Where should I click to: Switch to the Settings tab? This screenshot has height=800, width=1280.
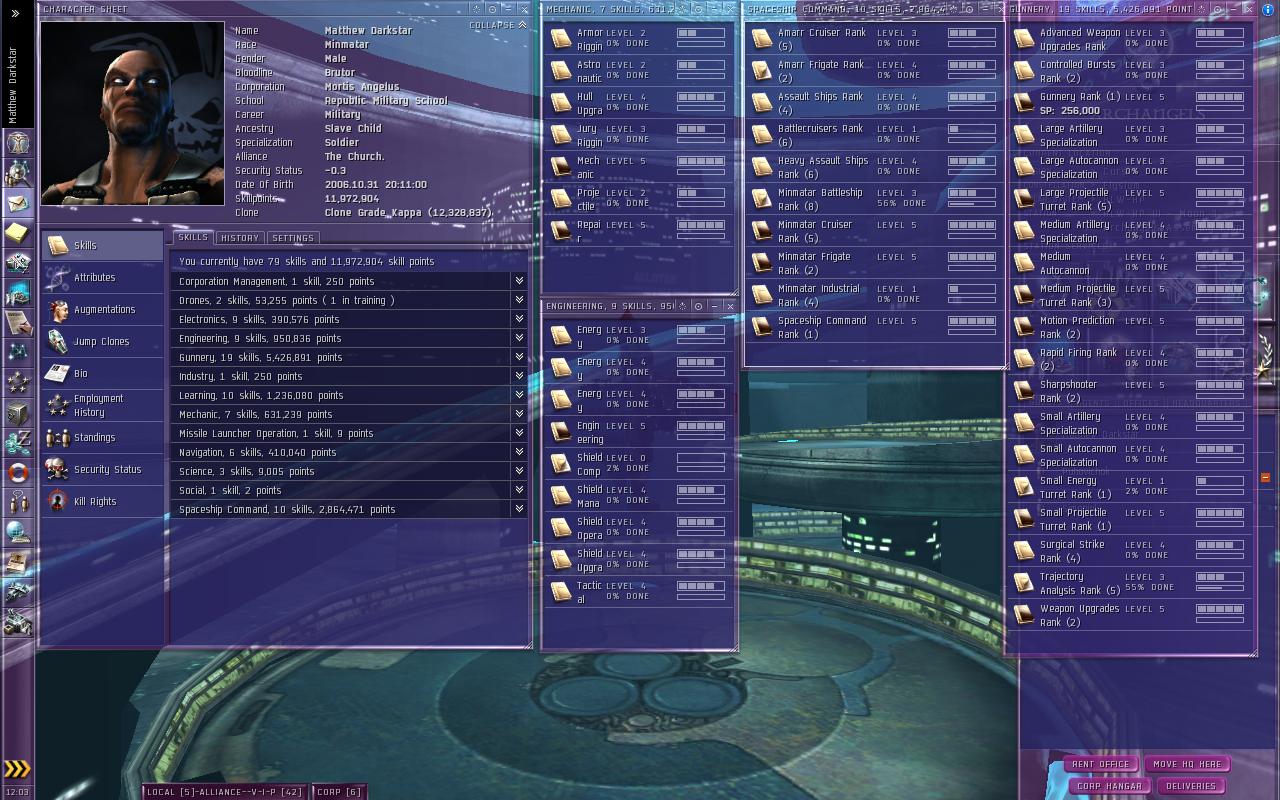(293, 238)
